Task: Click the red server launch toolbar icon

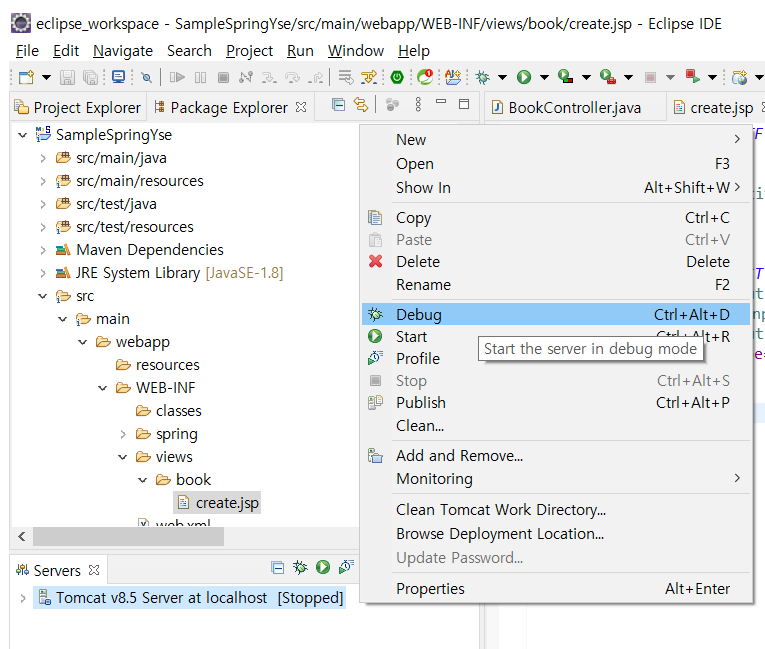Action: (x=692, y=77)
